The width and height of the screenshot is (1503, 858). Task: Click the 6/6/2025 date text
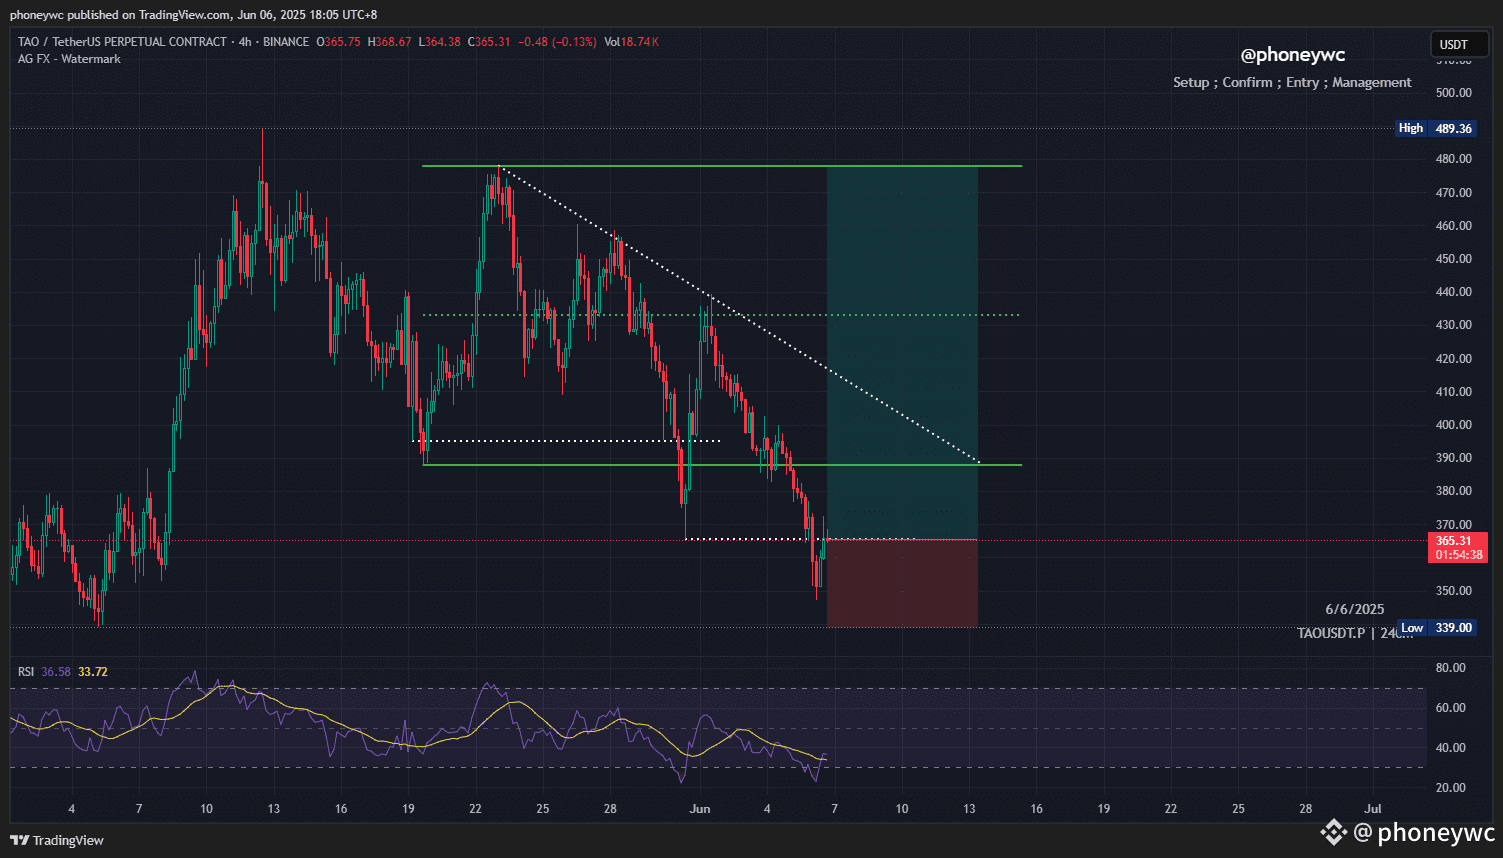1355,609
